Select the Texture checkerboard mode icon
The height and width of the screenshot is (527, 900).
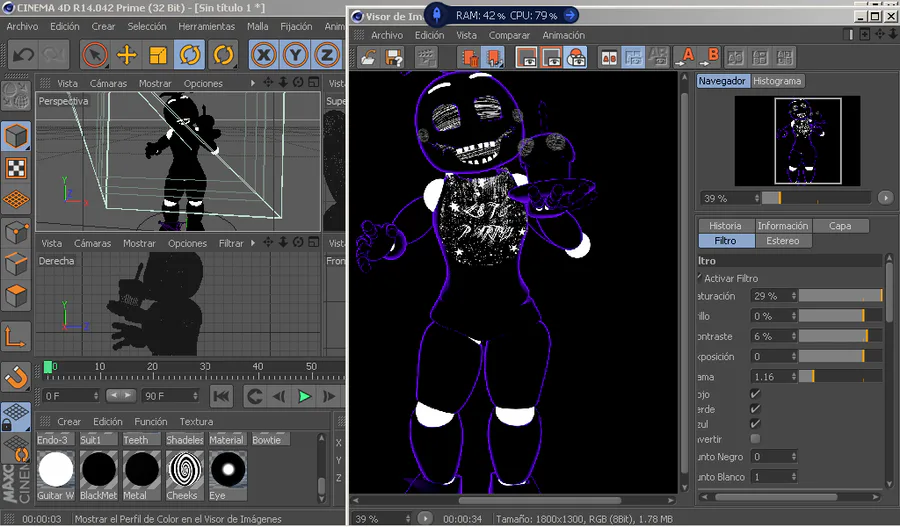[16, 168]
